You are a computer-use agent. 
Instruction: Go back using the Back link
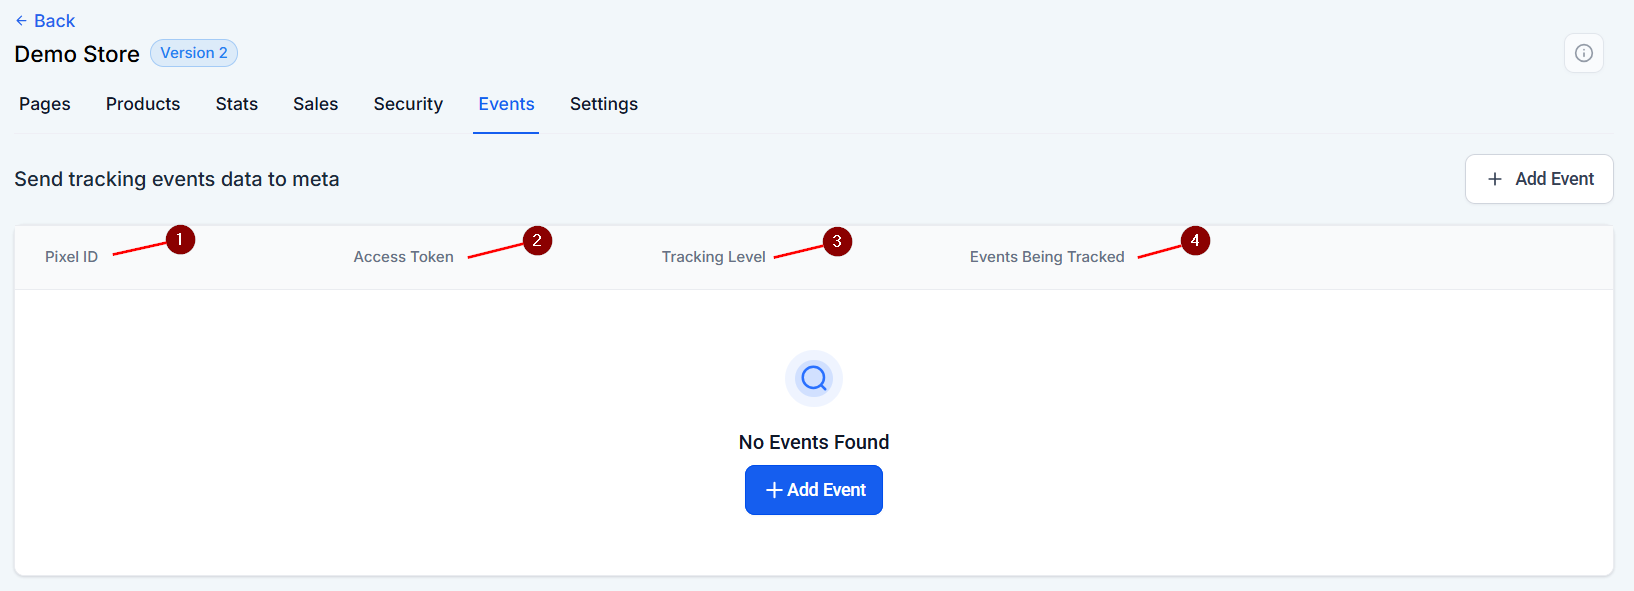[x=45, y=21]
